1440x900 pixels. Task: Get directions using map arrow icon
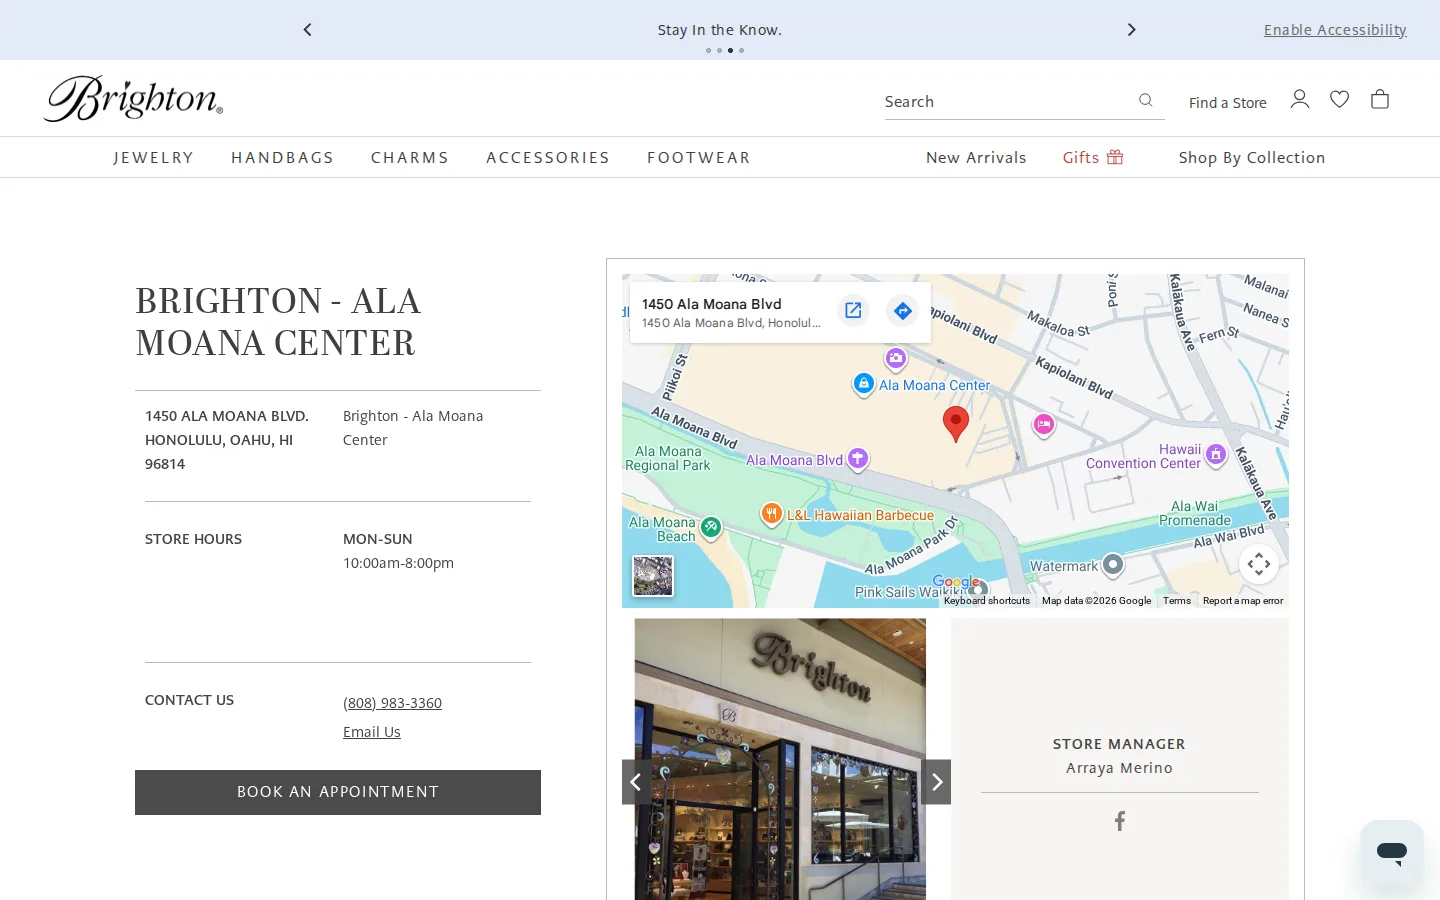tap(902, 311)
